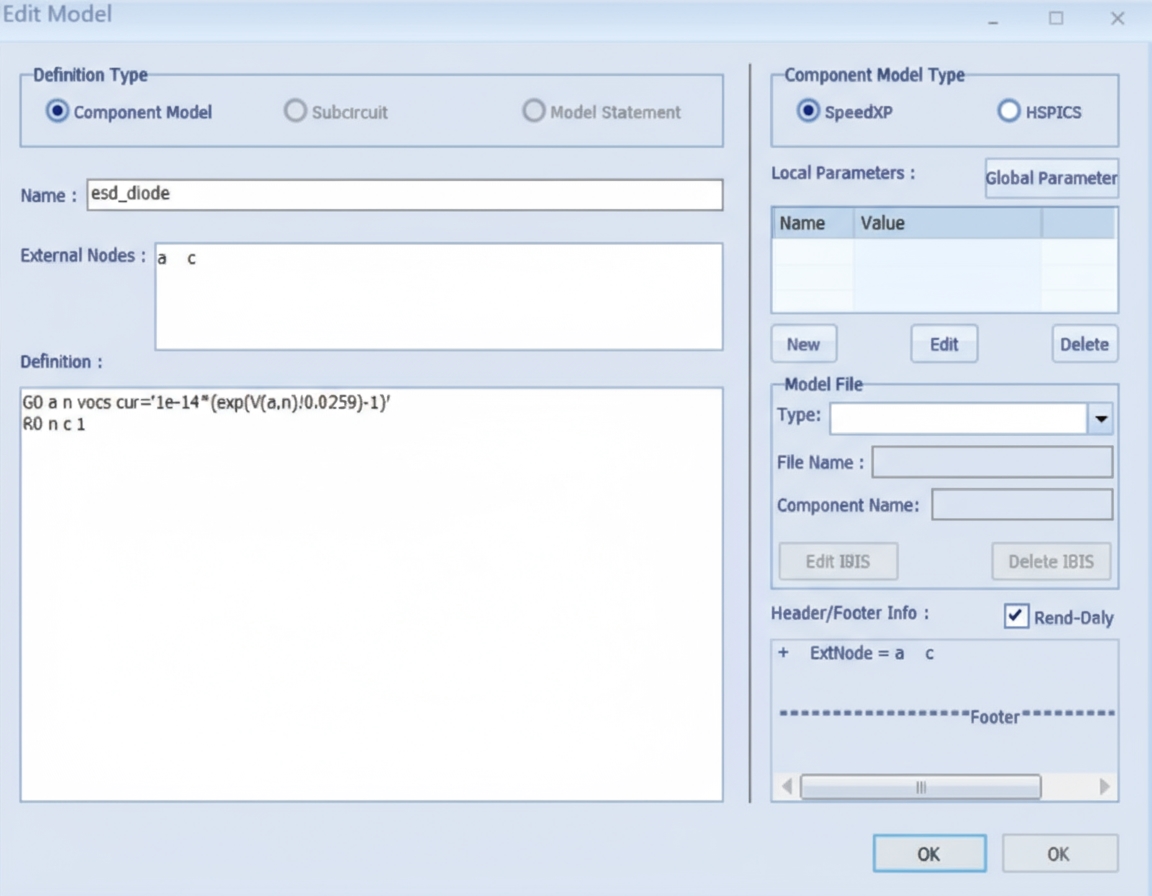Click the left arrow of the horizontal scrollbar

coord(786,787)
